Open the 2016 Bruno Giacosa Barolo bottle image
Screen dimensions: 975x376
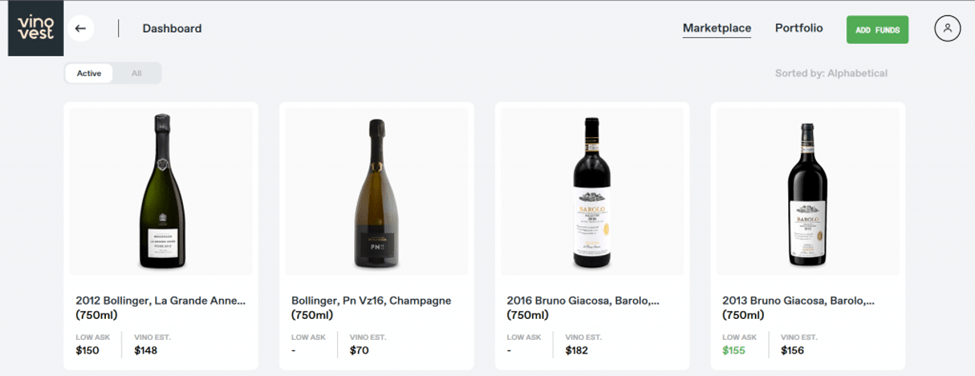click(x=592, y=191)
